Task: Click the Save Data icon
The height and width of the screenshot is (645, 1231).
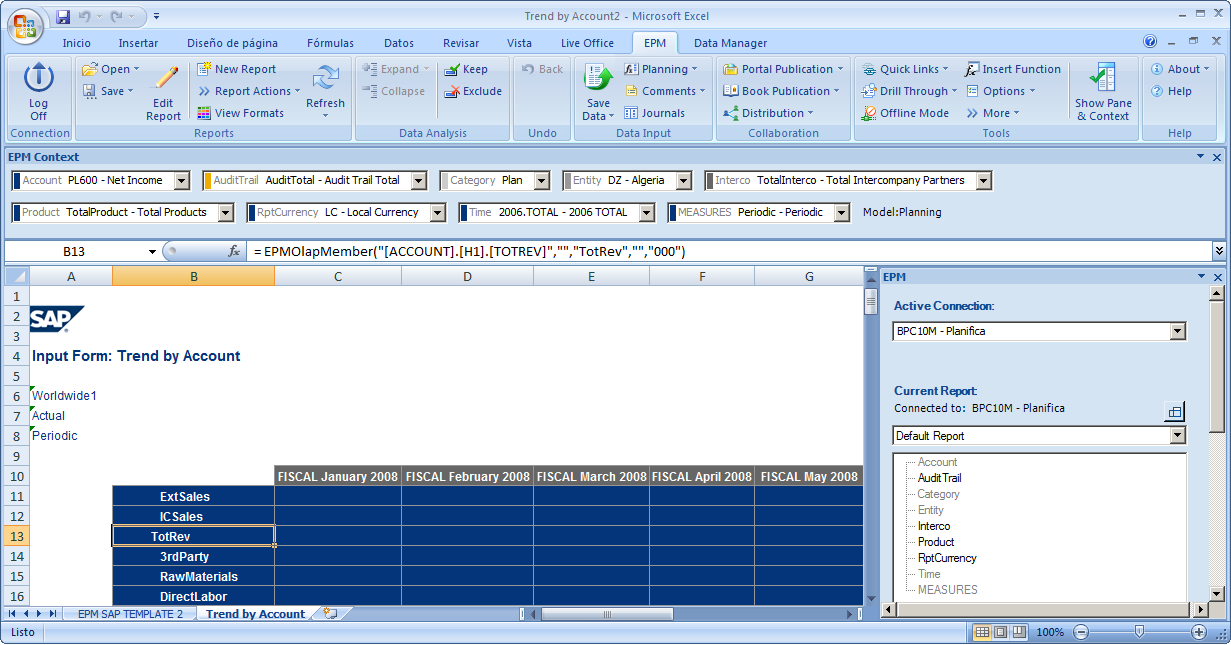Action: [x=598, y=78]
